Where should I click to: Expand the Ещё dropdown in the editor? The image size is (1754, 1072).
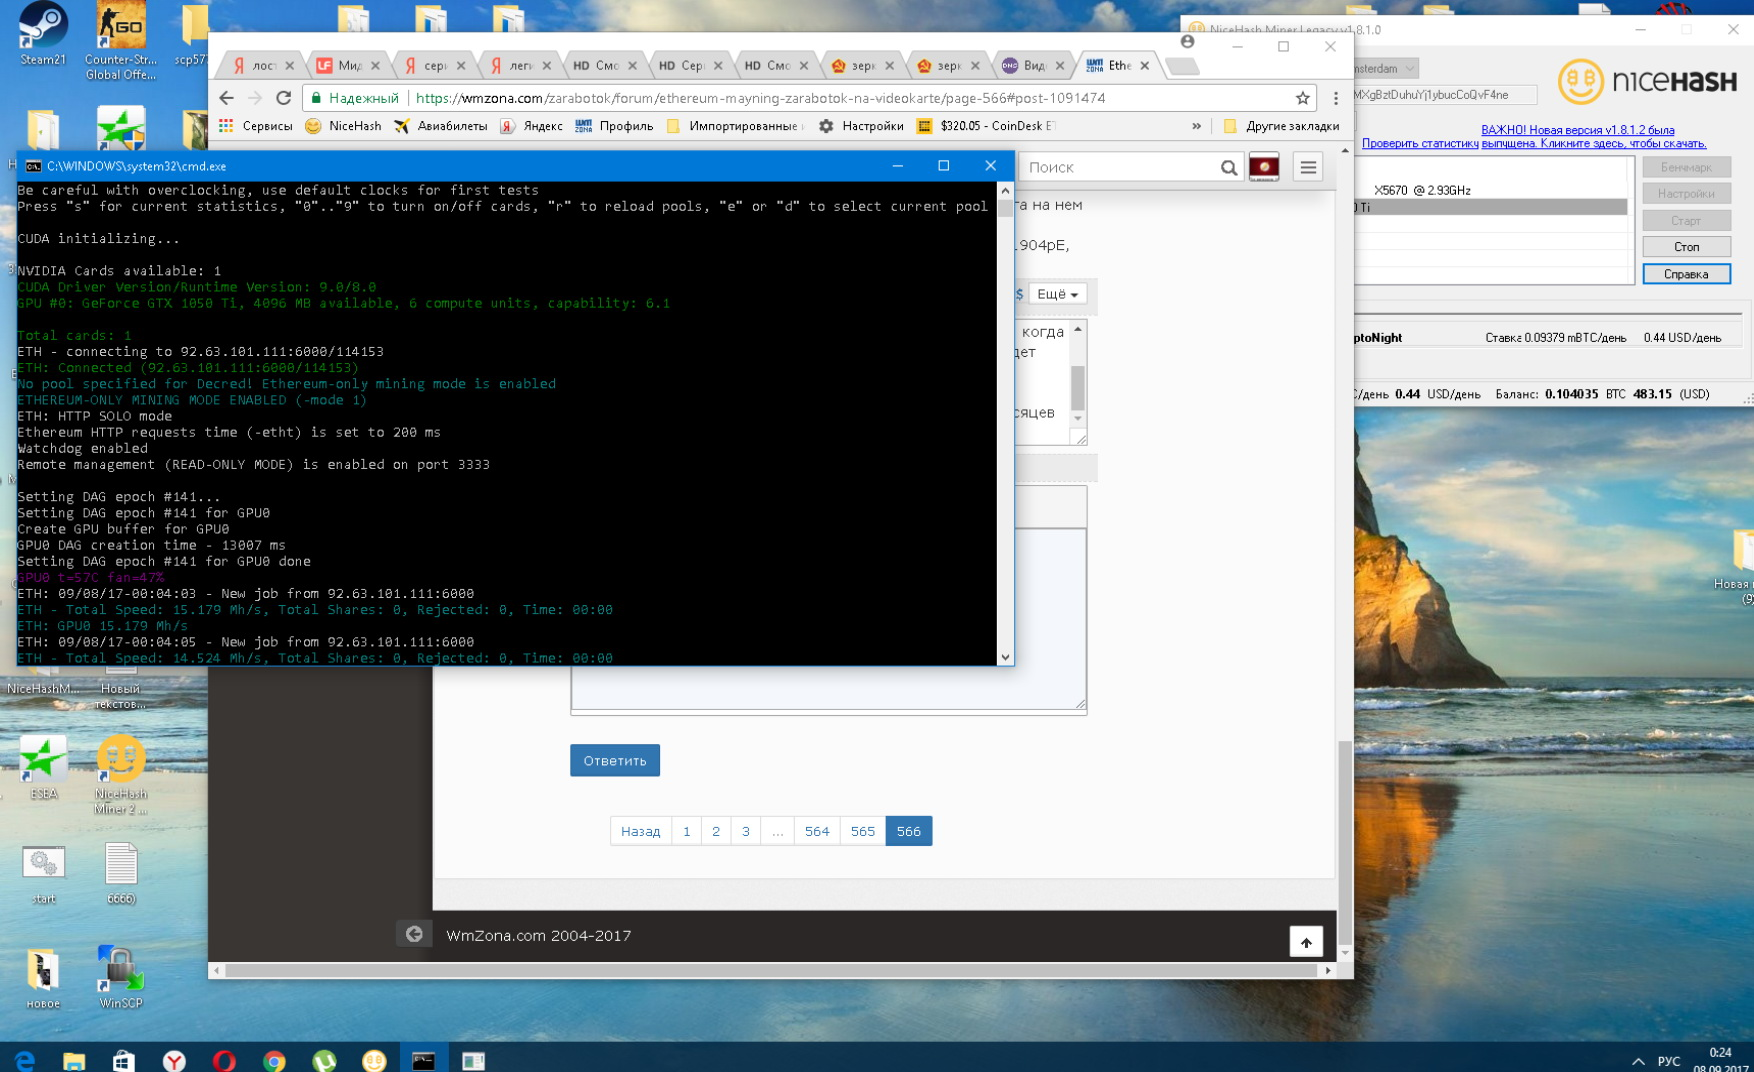(x=1057, y=294)
